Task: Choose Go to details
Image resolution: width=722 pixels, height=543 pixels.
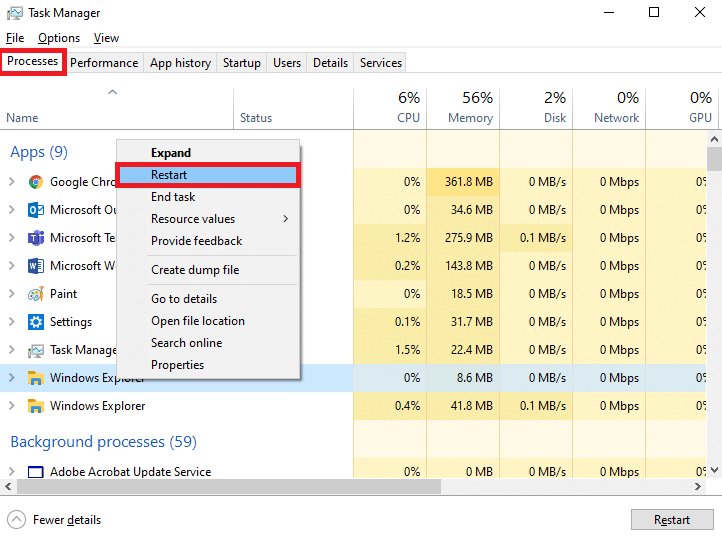Action: pos(208,299)
